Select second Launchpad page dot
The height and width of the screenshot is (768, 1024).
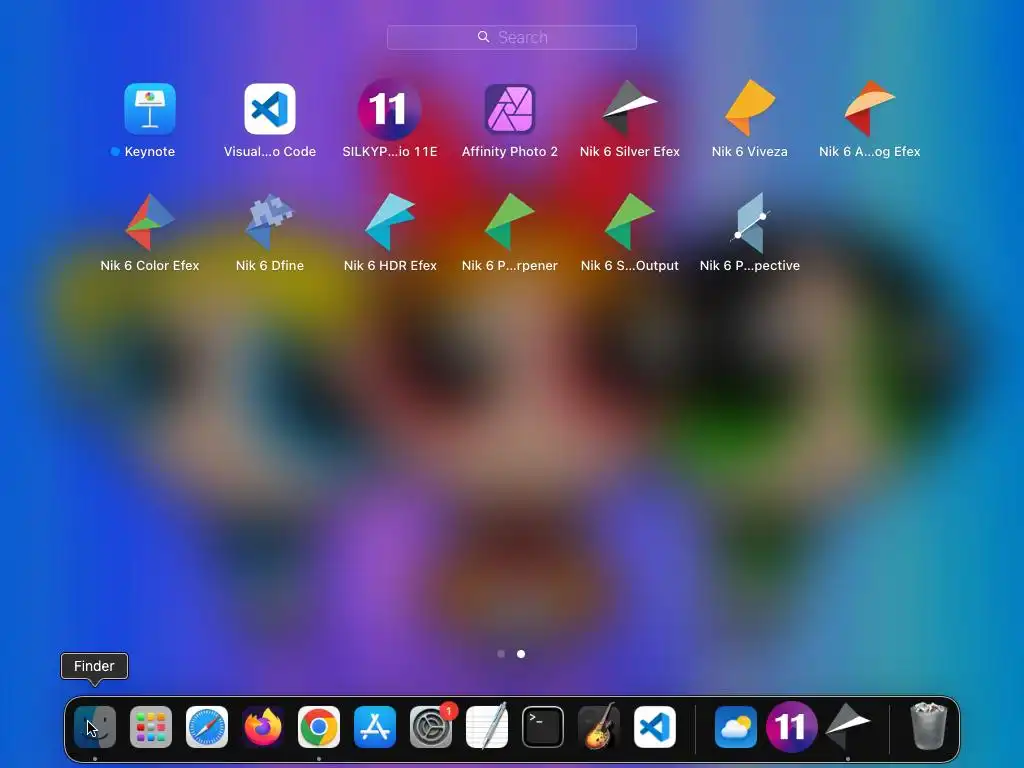pos(521,654)
